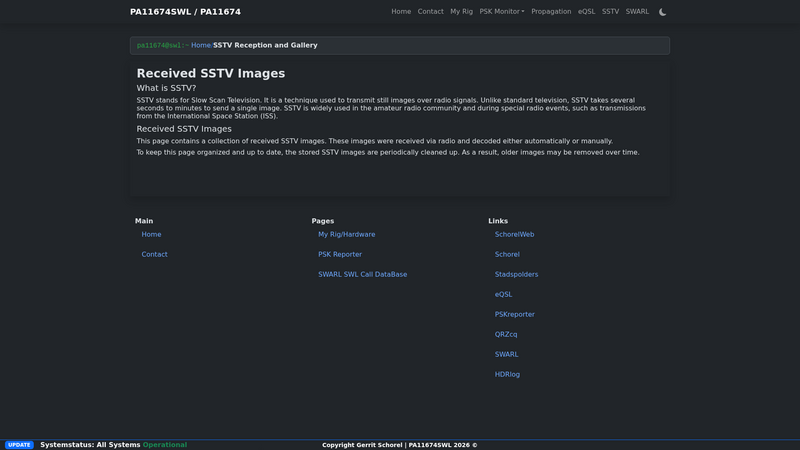Click the PA11674SWL / PA11674 site title

click(185, 12)
